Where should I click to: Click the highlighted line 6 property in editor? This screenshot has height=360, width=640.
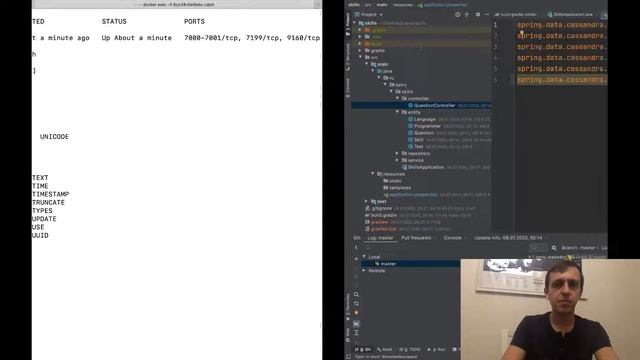(x=562, y=80)
